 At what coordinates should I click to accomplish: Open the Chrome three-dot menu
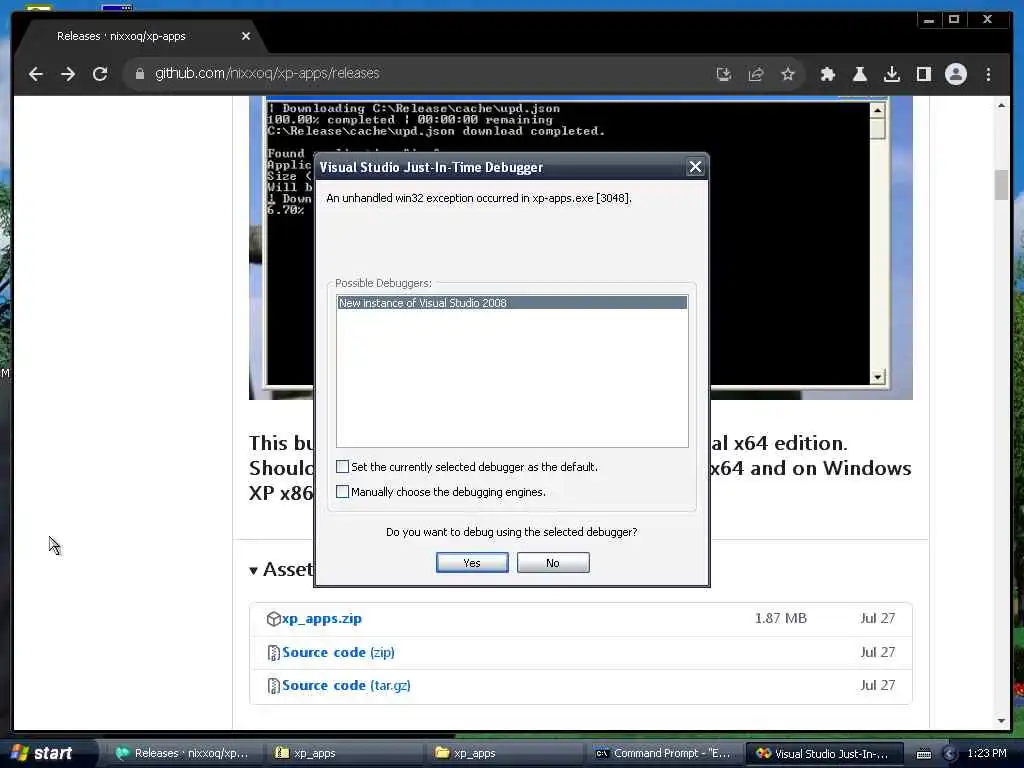click(988, 74)
